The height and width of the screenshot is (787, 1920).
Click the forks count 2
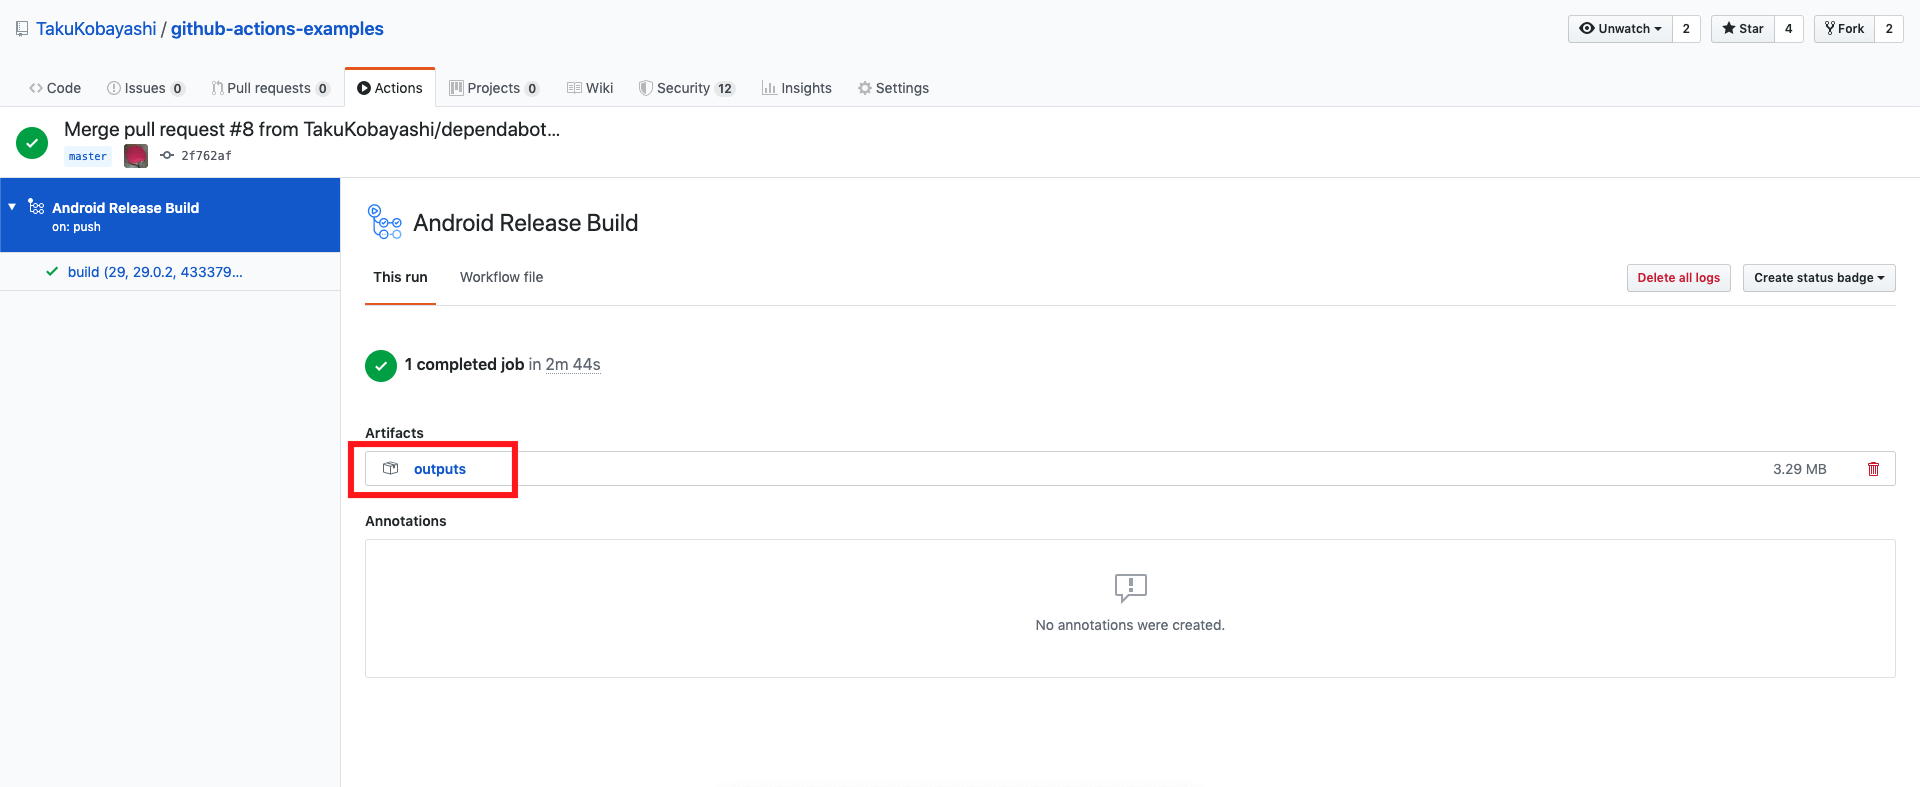coord(1889,29)
